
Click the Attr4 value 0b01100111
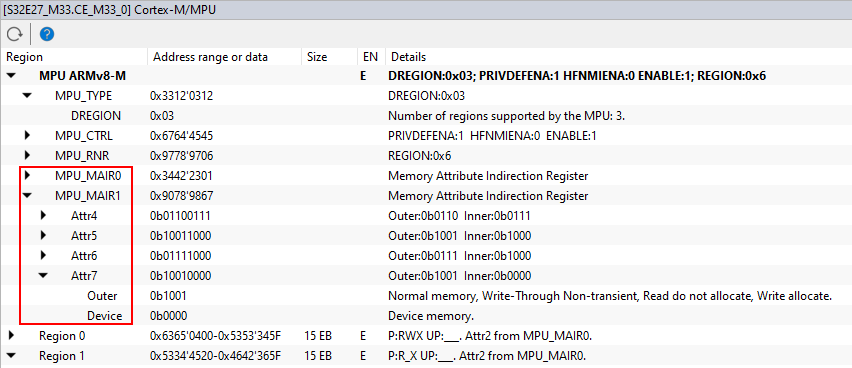(x=180, y=216)
